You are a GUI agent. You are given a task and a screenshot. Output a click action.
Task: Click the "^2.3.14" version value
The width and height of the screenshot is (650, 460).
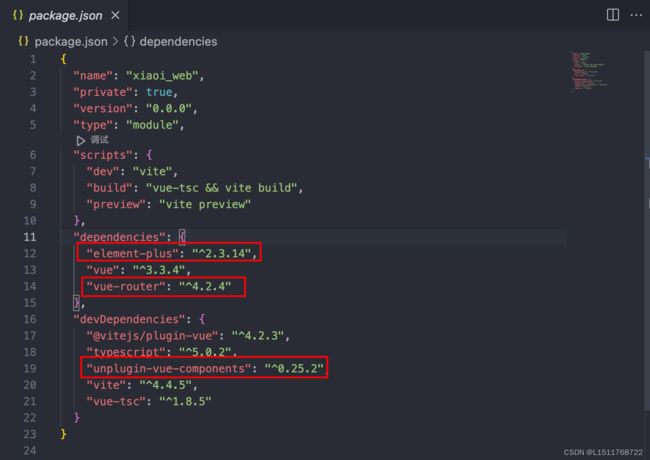(x=222, y=253)
